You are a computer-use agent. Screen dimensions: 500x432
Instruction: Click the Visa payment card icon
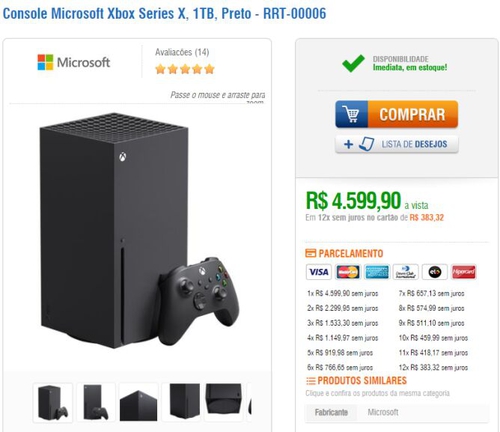point(319,272)
